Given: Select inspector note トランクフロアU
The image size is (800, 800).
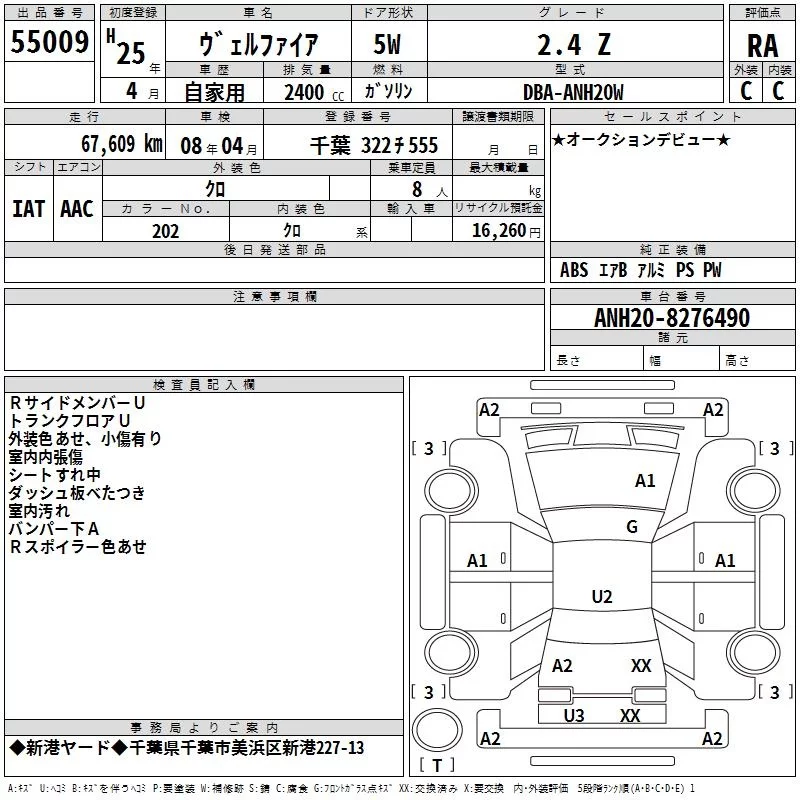Looking at the screenshot, I should pos(70,421).
